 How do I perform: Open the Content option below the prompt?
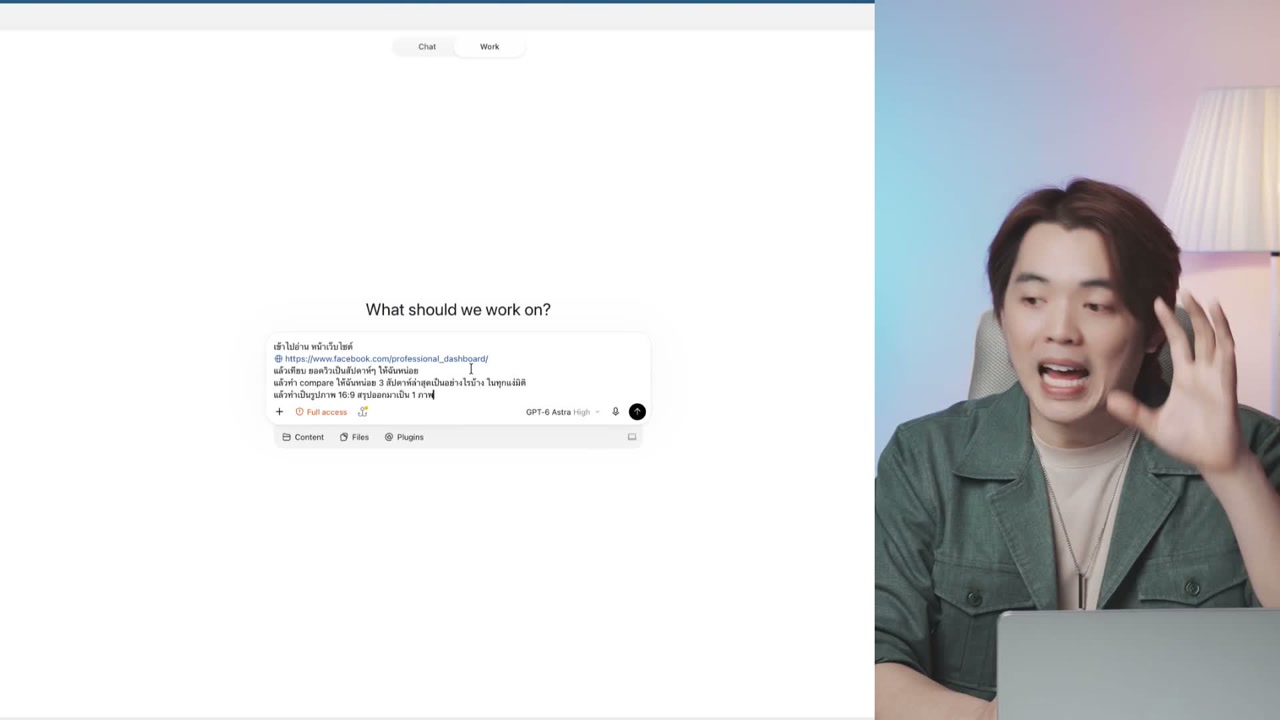[x=303, y=437]
